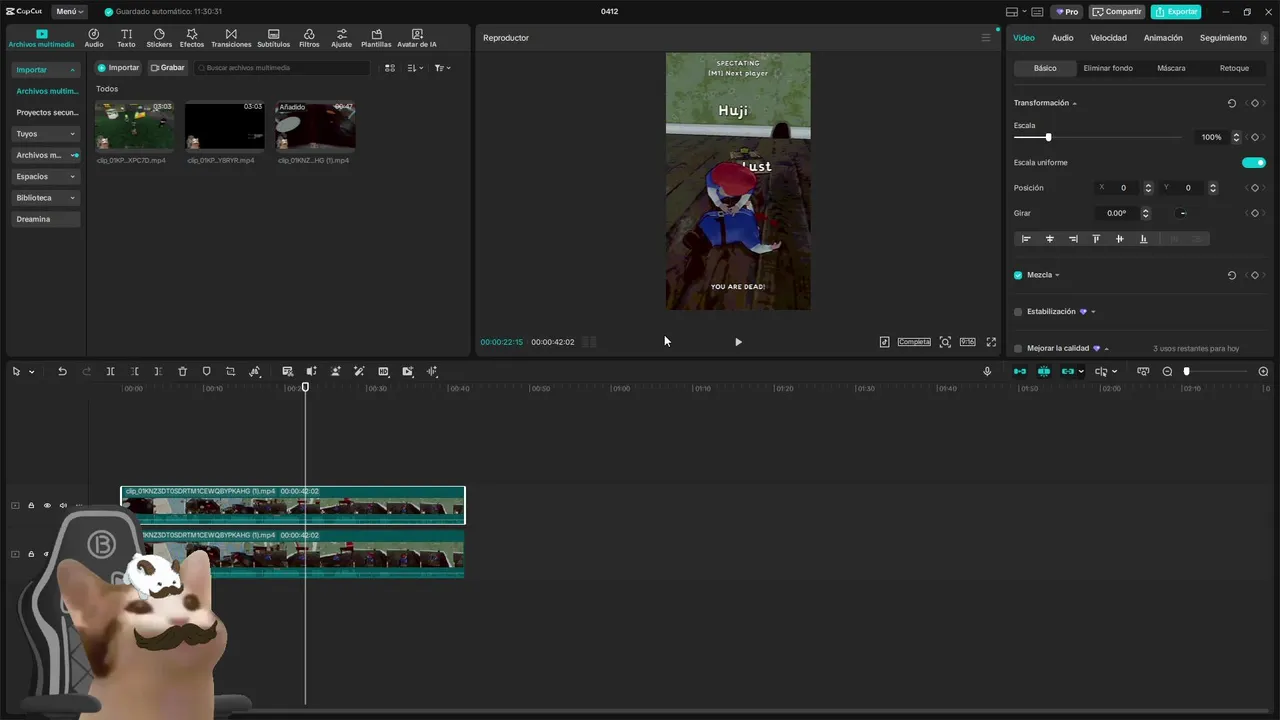Open the player panel hamburger menu
The image size is (1280, 720).
[985, 38]
